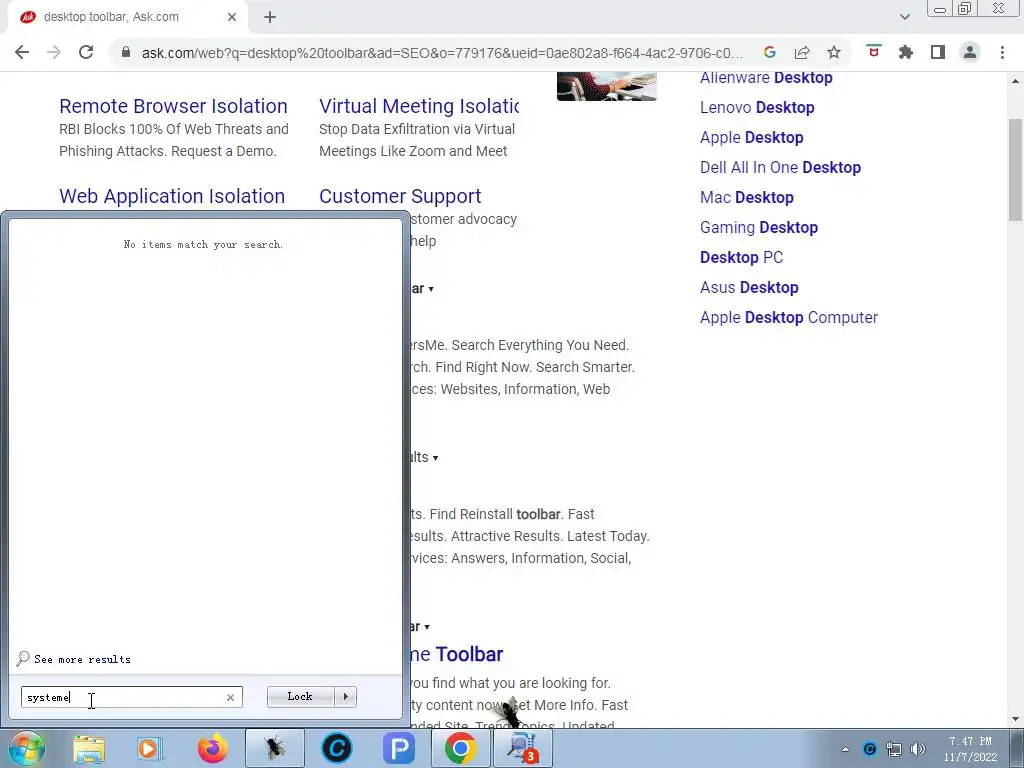
Task: Clear the Start menu search text
Action: pyautogui.click(x=231, y=697)
